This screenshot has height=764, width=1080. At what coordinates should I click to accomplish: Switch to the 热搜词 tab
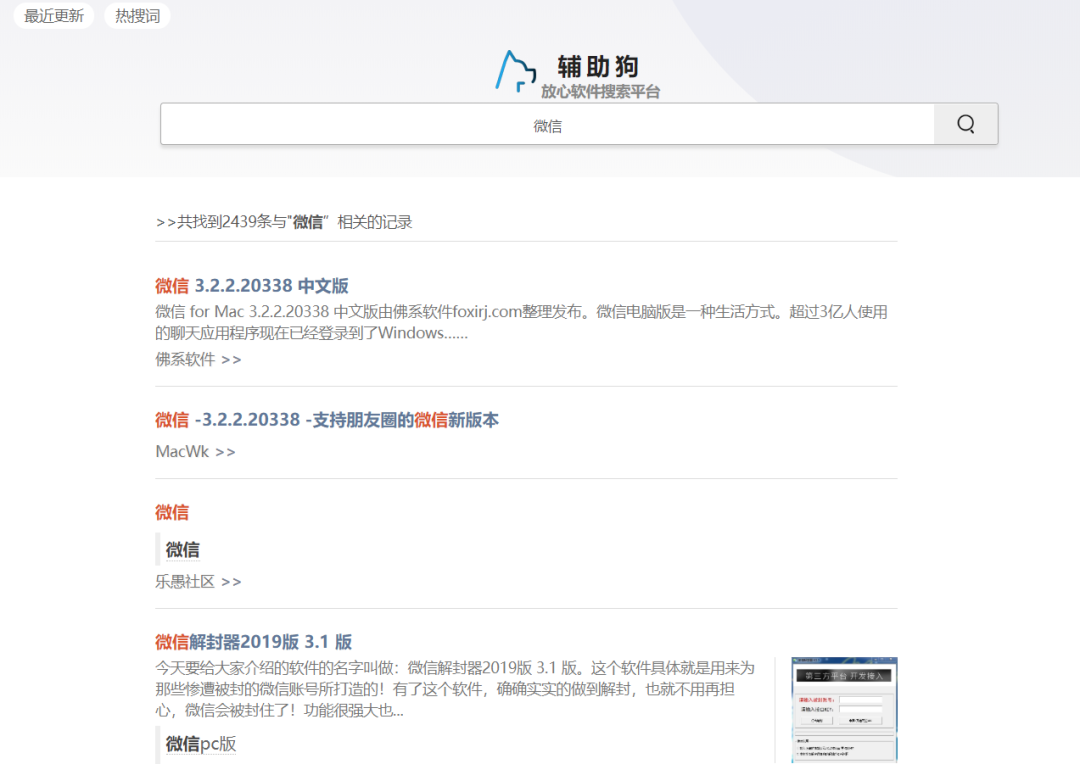(x=137, y=16)
